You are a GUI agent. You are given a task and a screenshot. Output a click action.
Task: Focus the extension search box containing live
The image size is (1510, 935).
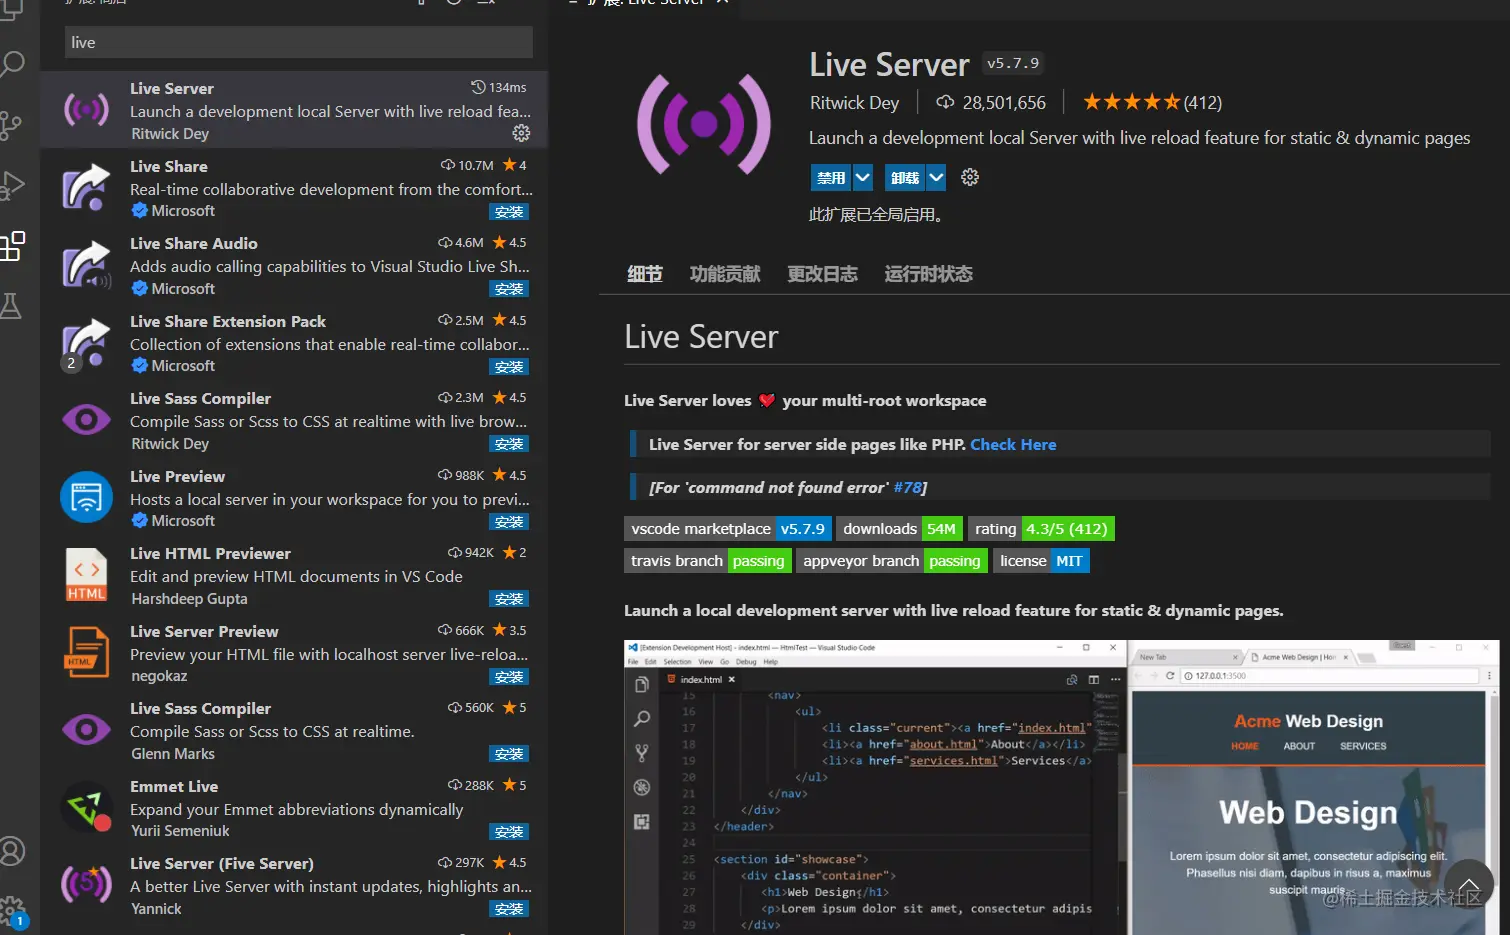[x=298, y=43]
